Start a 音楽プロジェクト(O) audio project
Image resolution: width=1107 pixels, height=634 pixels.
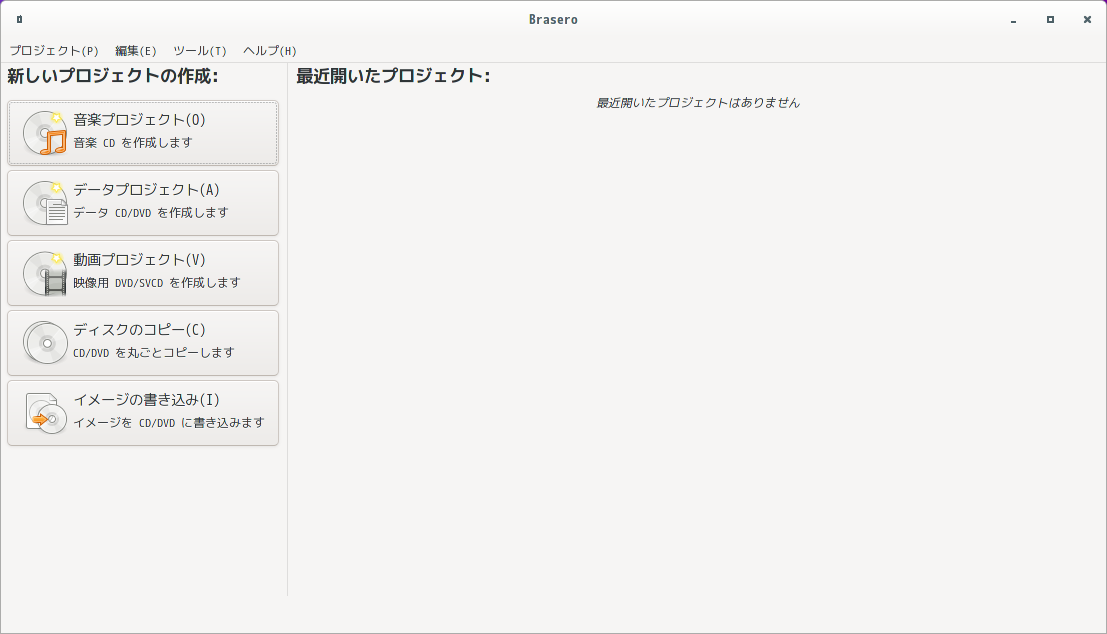[143, 133]
